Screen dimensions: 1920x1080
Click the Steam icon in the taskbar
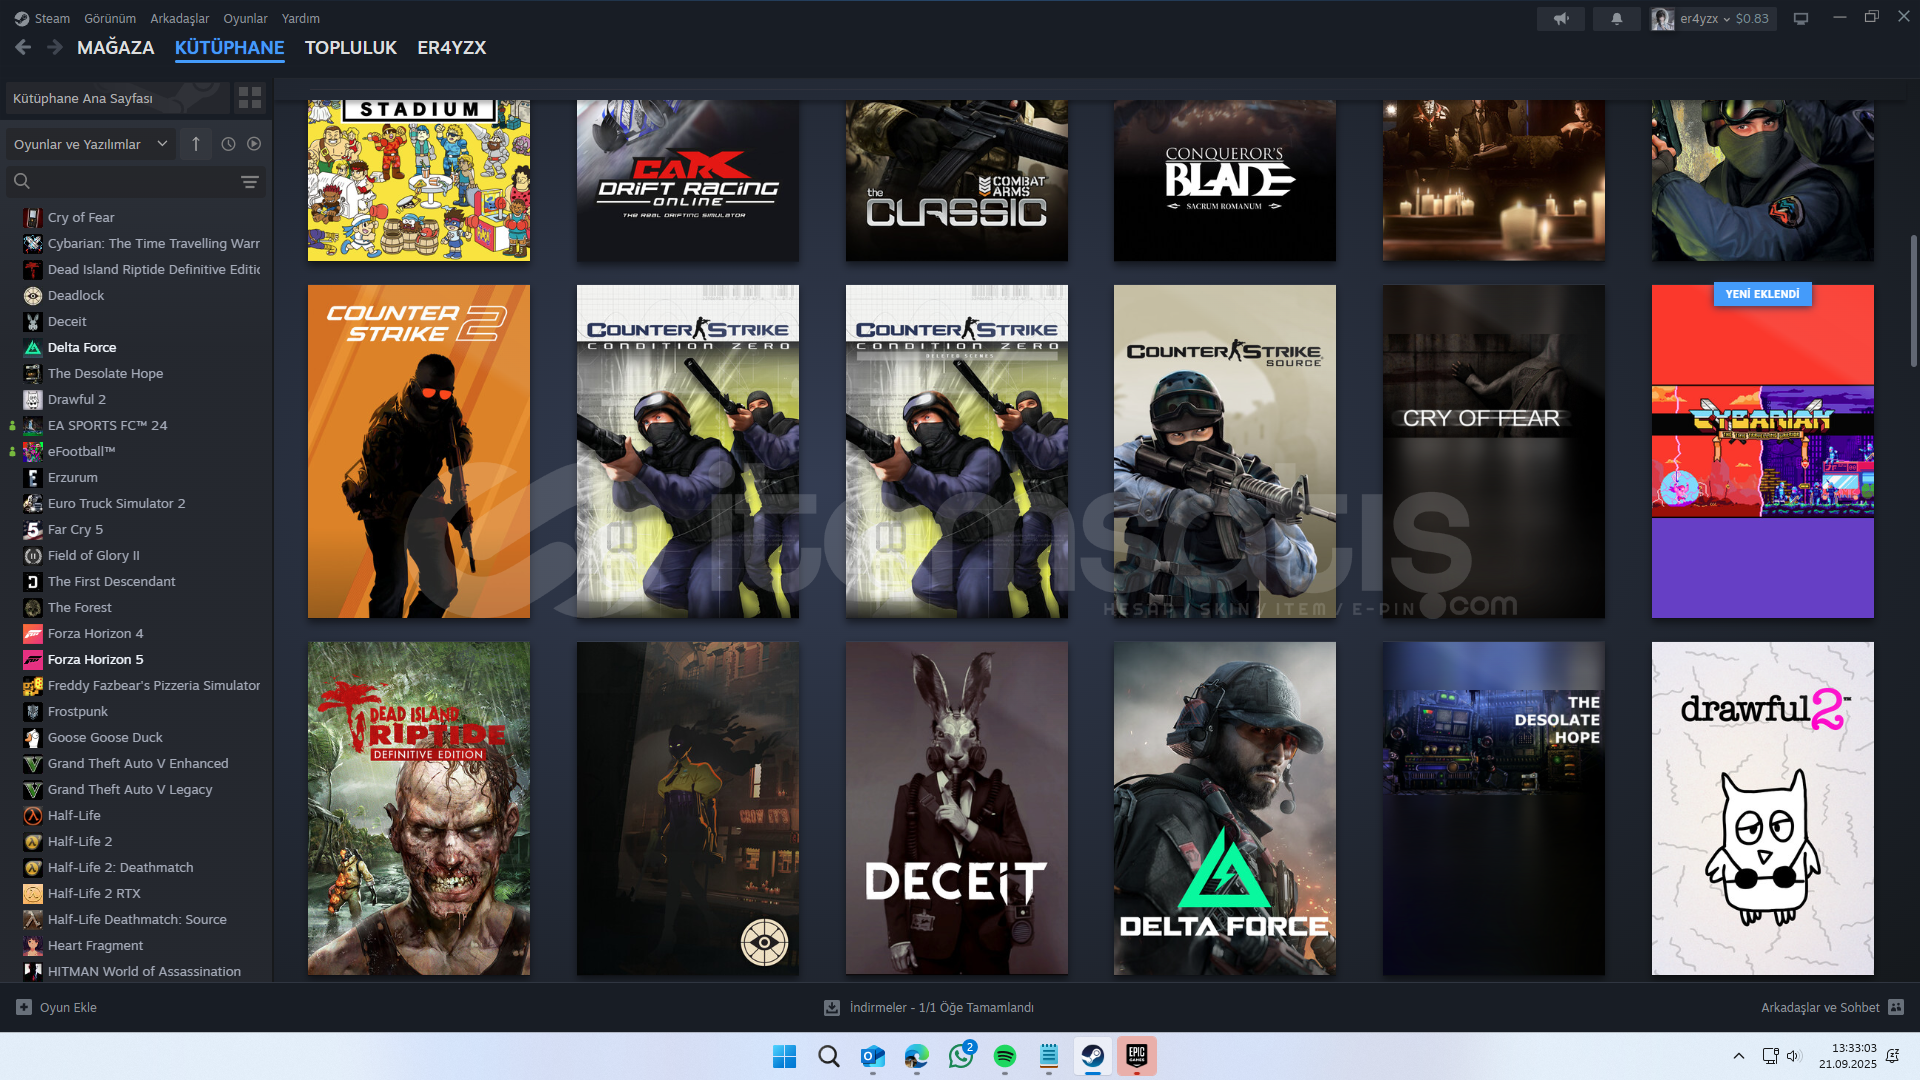click(x=1093, y=1056)
